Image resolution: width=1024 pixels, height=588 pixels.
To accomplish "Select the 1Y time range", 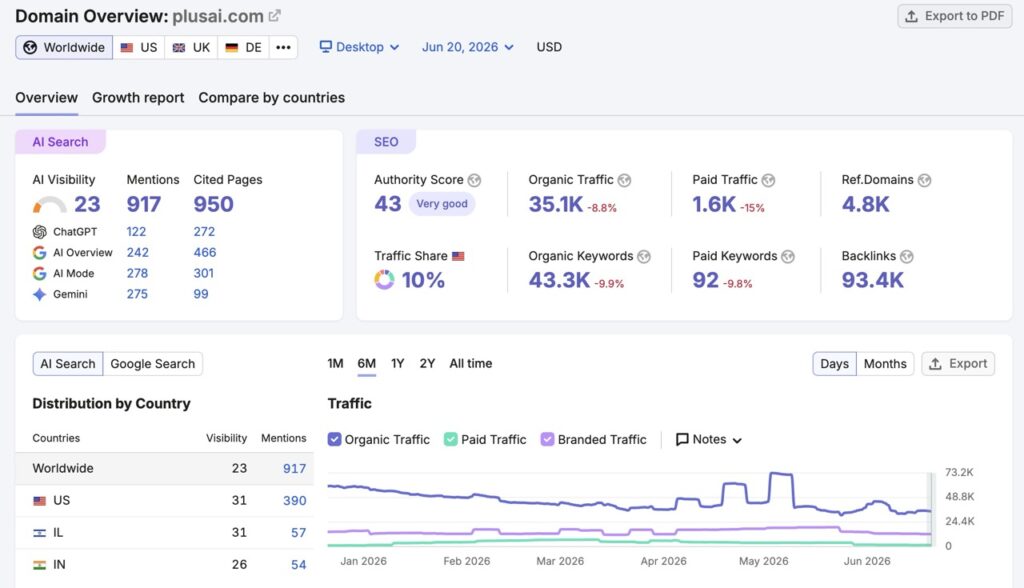I will pos(398,364).
